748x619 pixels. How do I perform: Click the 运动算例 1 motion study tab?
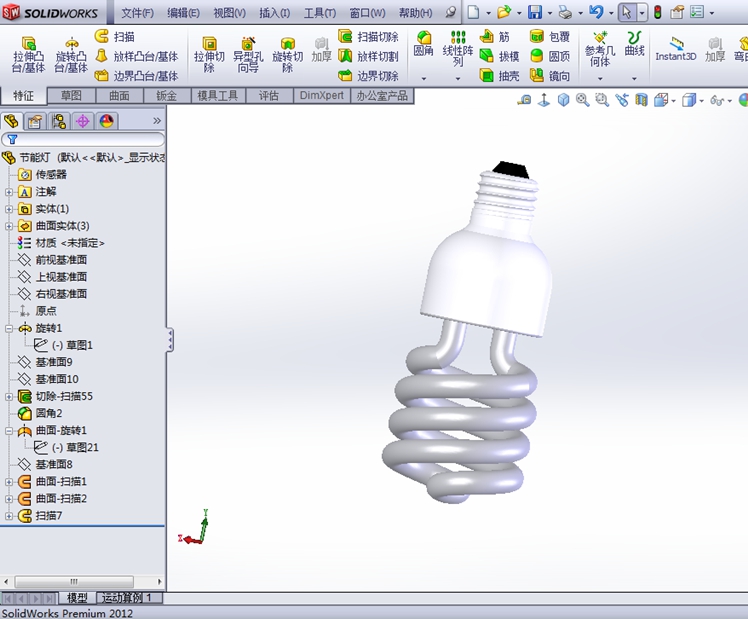pos(127,598)
